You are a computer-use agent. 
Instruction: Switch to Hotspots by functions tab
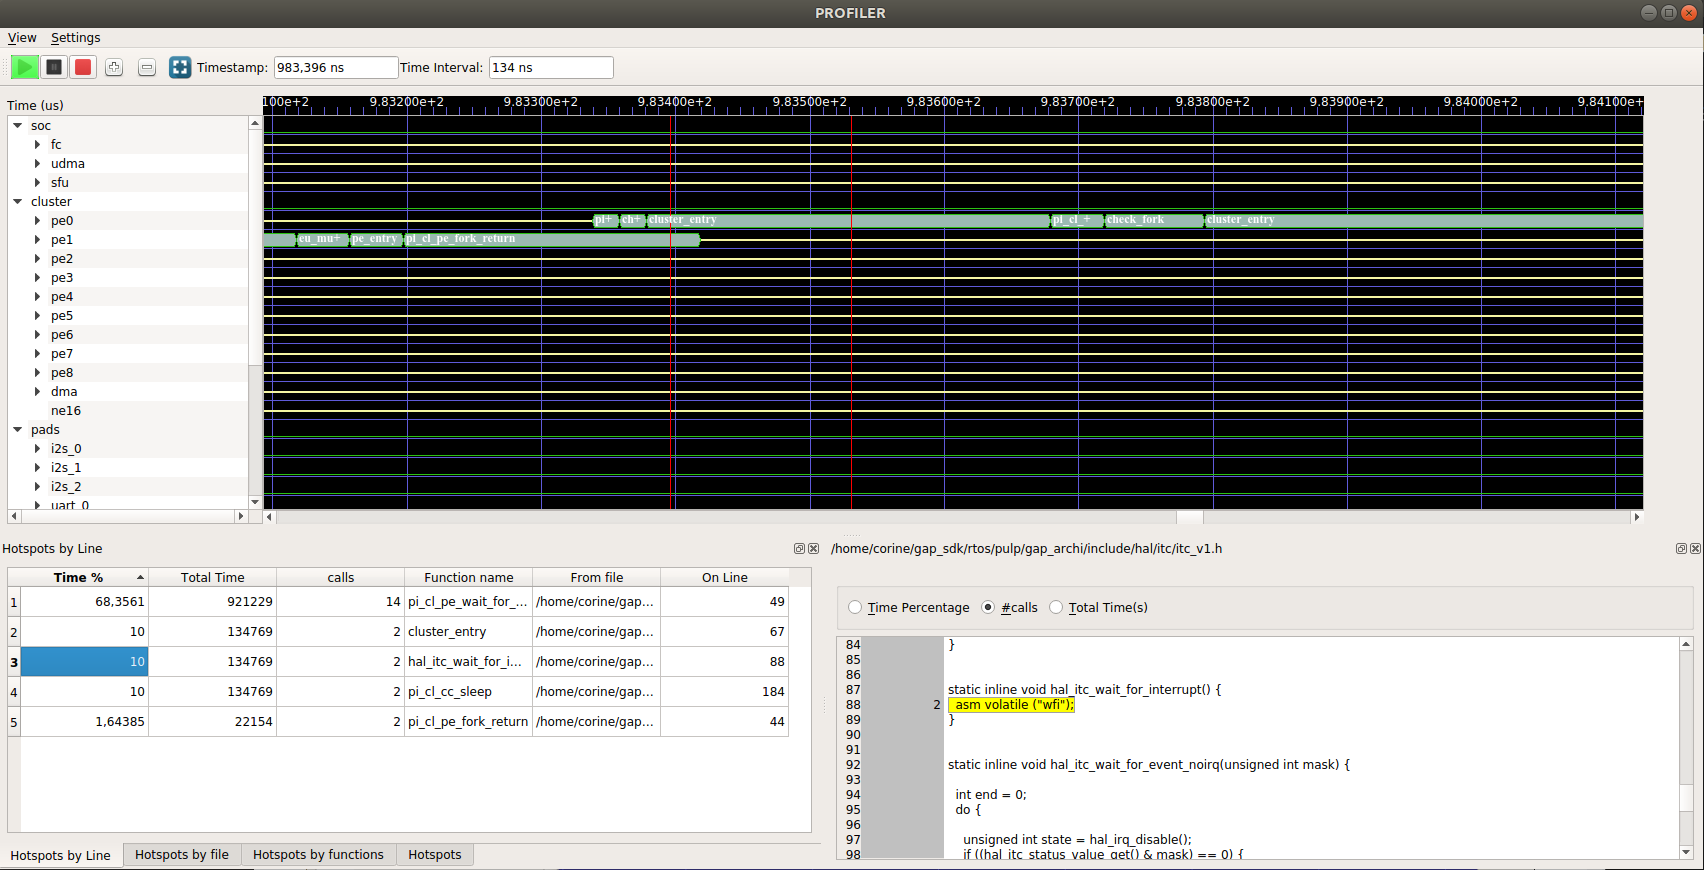click(x=318, y=854)
